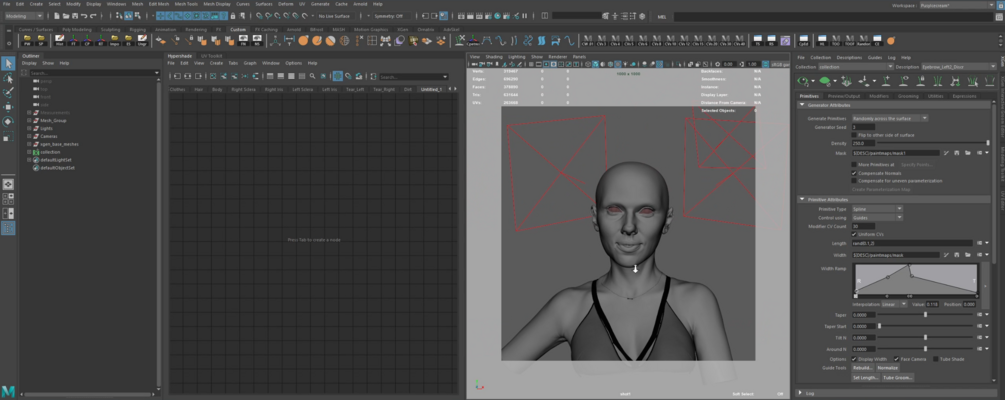The width and height of the screenshot is (1005, 400).
Task: Open the Modeling menu set dropdown
Action: click(x=24, y=15)
